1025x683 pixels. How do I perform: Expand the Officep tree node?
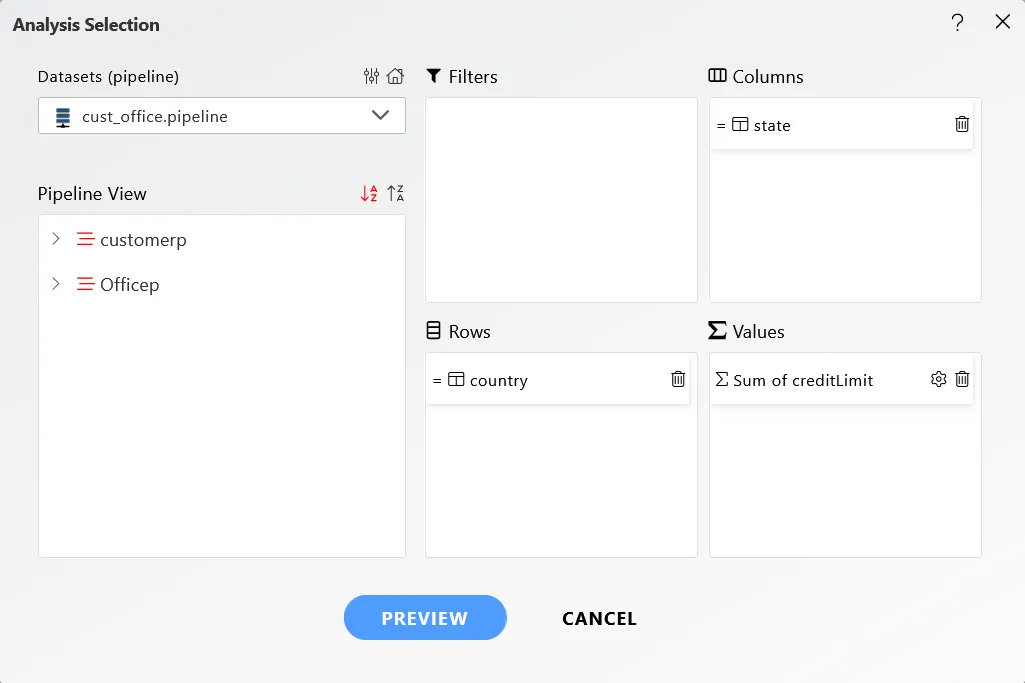[x=56, y=284]
